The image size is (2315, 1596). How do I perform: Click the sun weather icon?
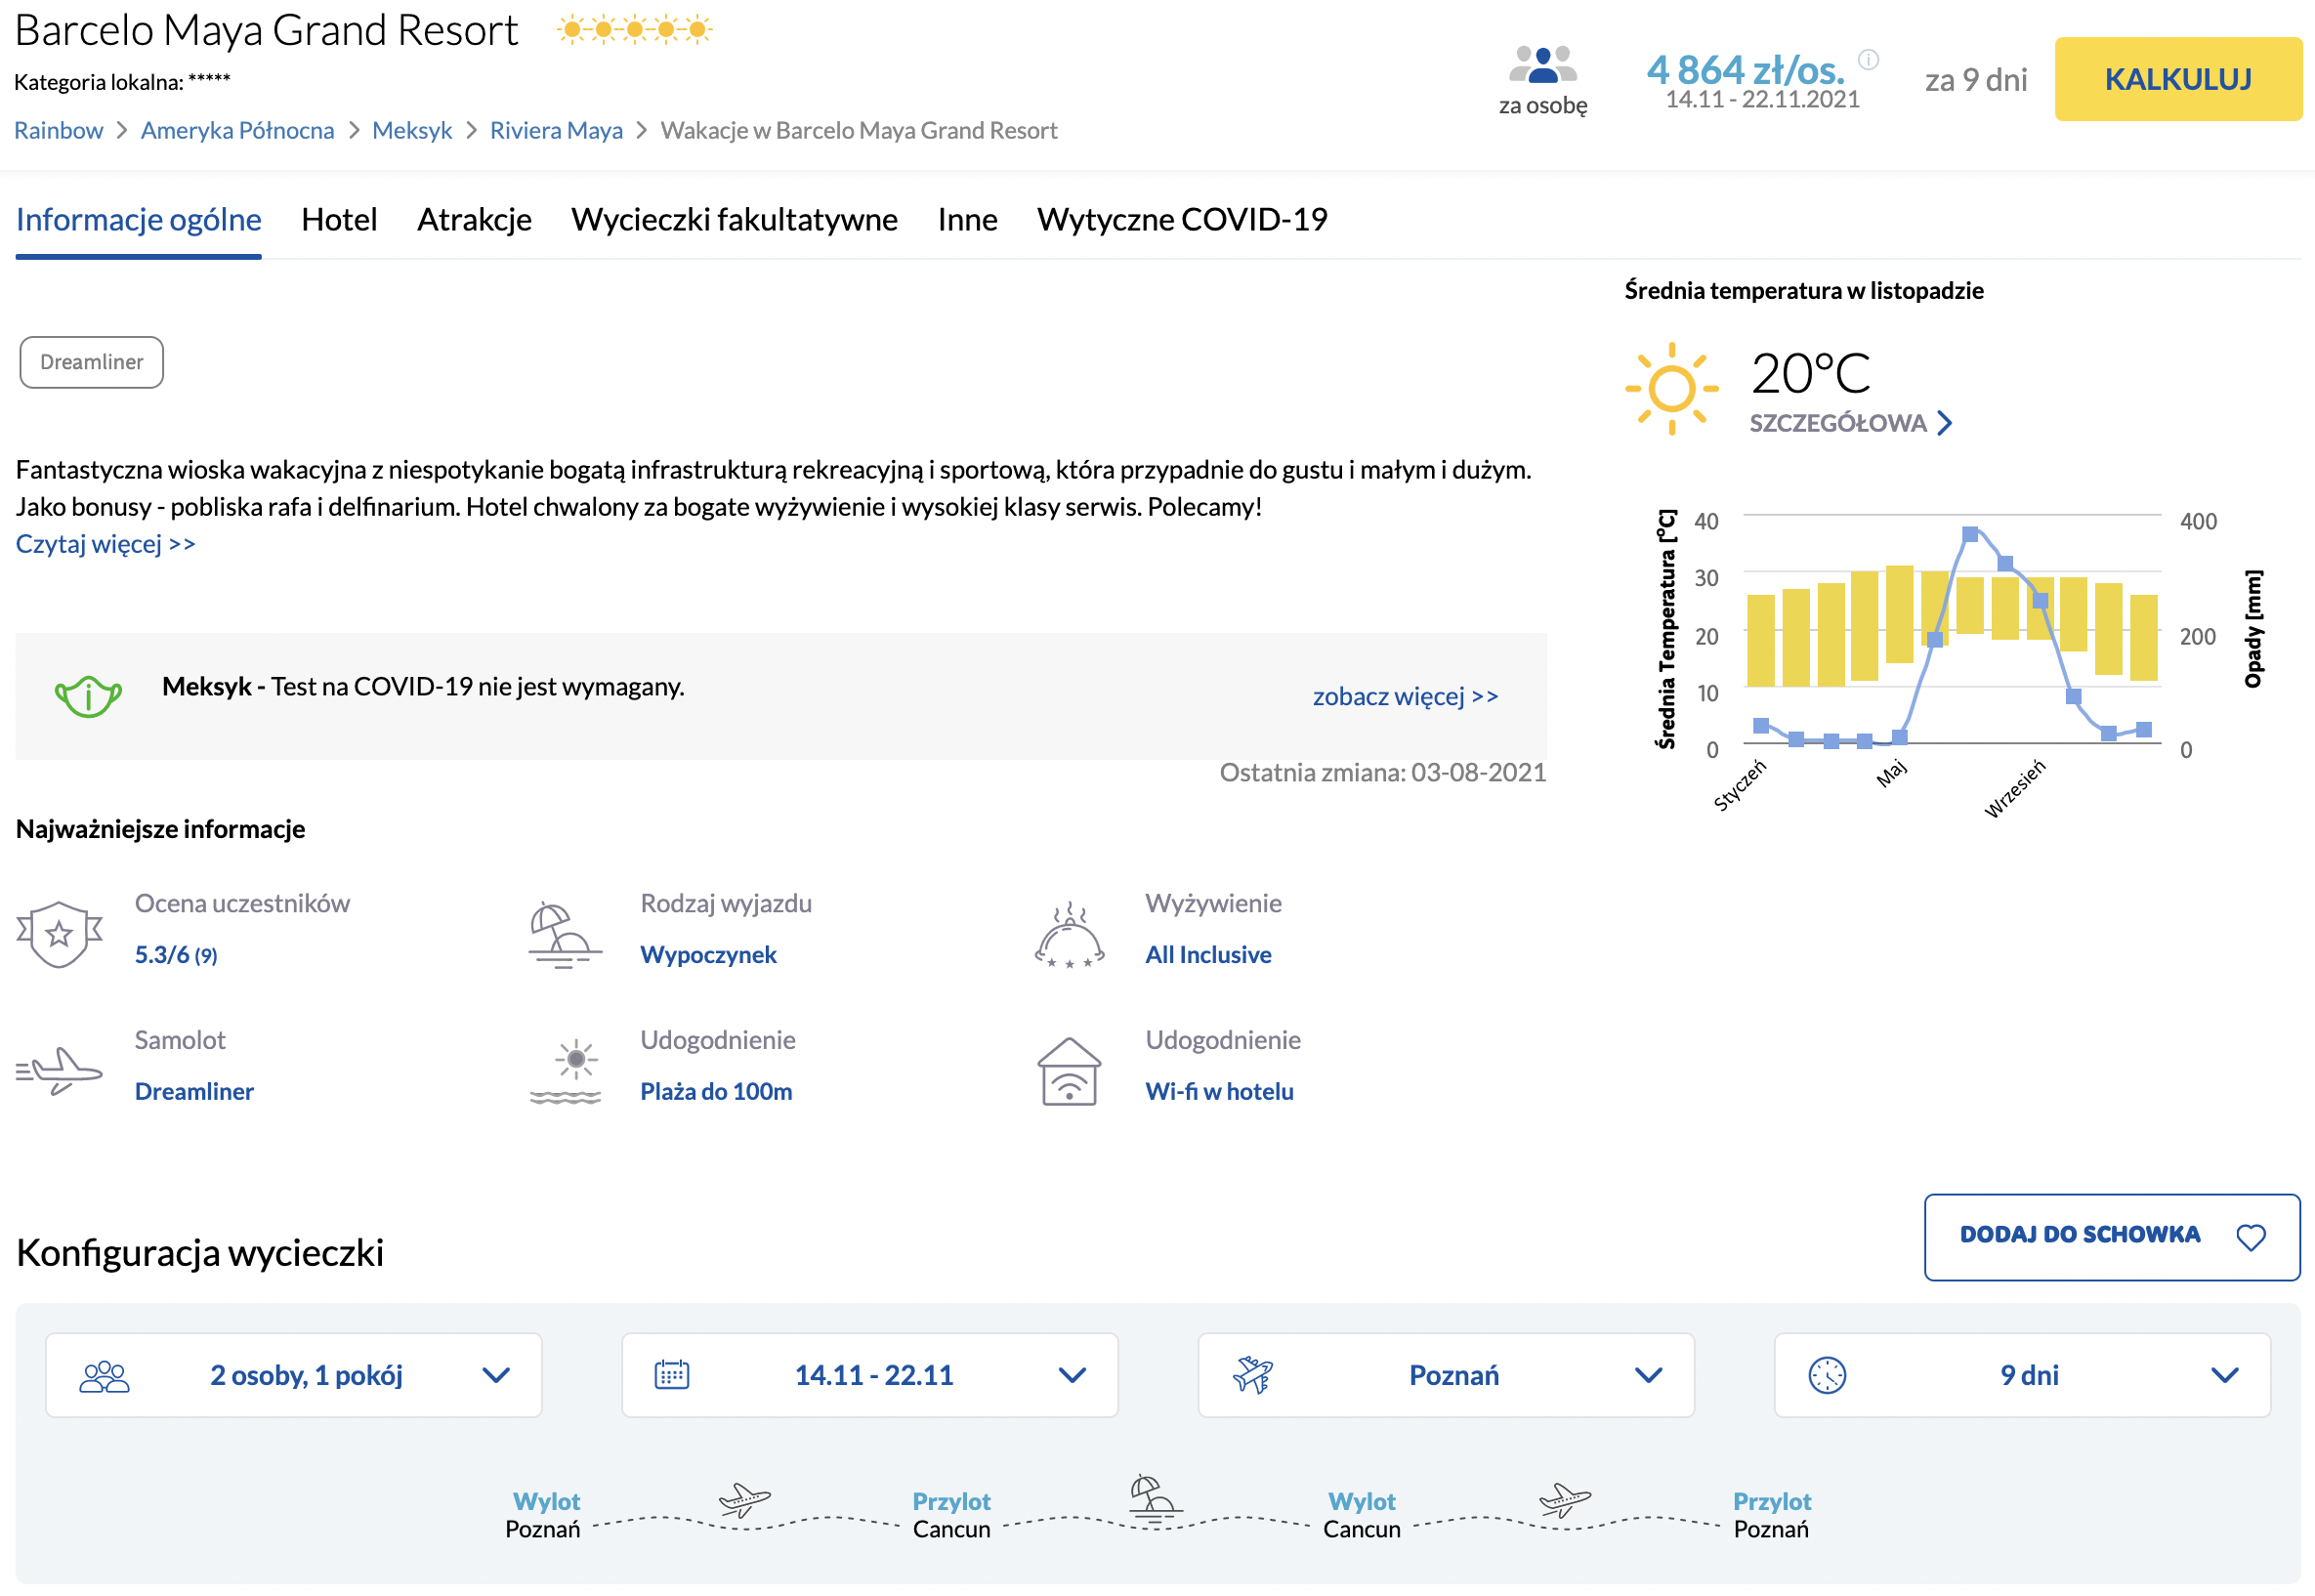point(1670,389)
